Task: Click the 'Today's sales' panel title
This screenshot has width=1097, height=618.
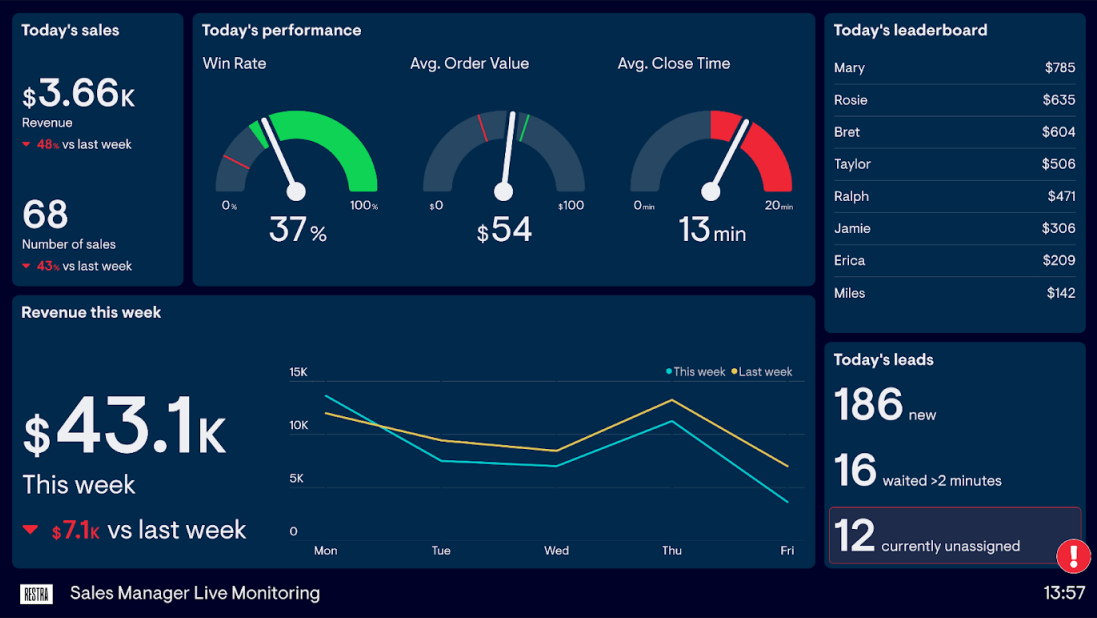Action: [x=70, y=31]
